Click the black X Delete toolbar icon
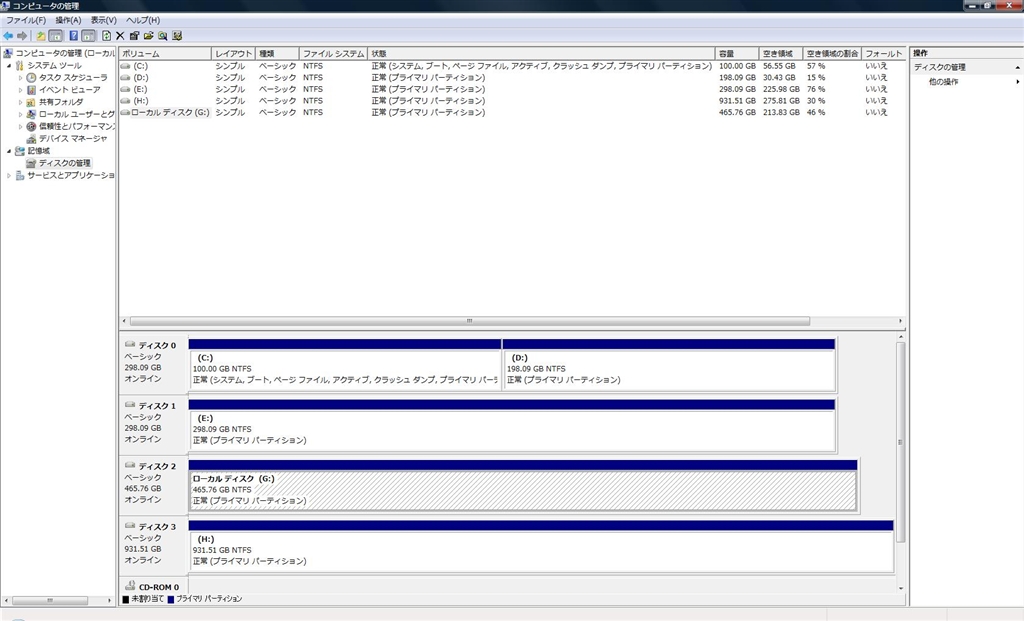Image resolution: width=1024 pixels, height=621 pixels. [120, 36]
